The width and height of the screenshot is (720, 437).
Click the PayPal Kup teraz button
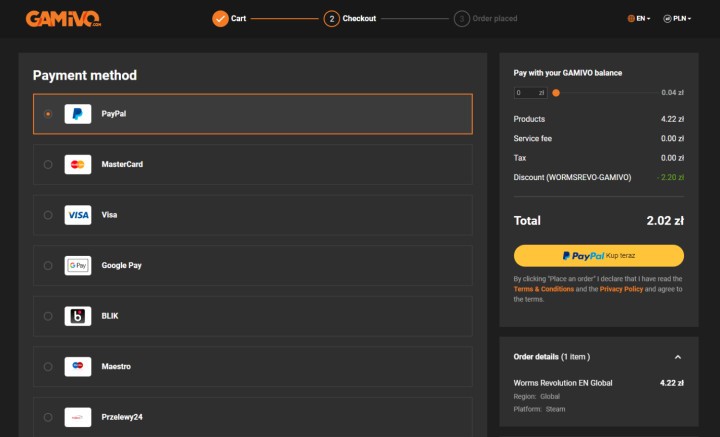[599, 256]
